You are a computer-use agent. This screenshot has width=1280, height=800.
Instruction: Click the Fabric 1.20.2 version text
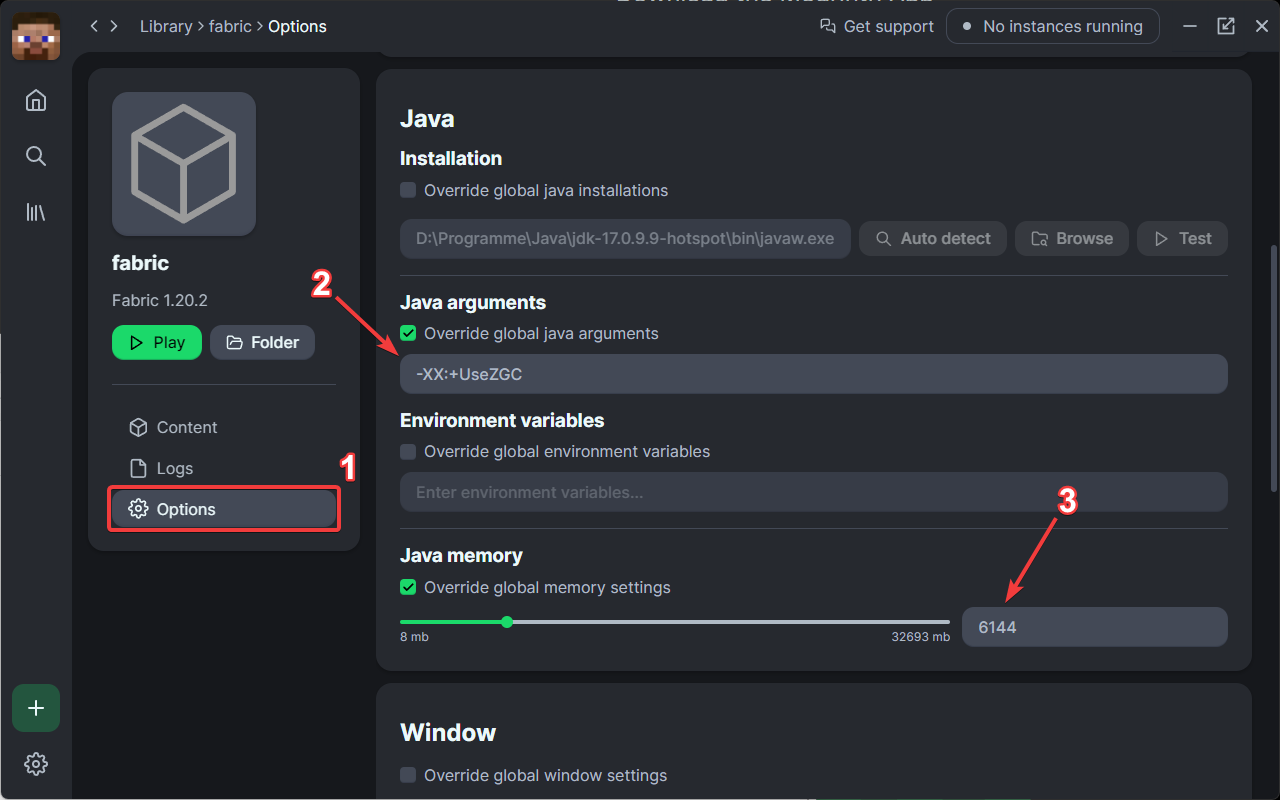pyautogui.click(x=160, y=300)
